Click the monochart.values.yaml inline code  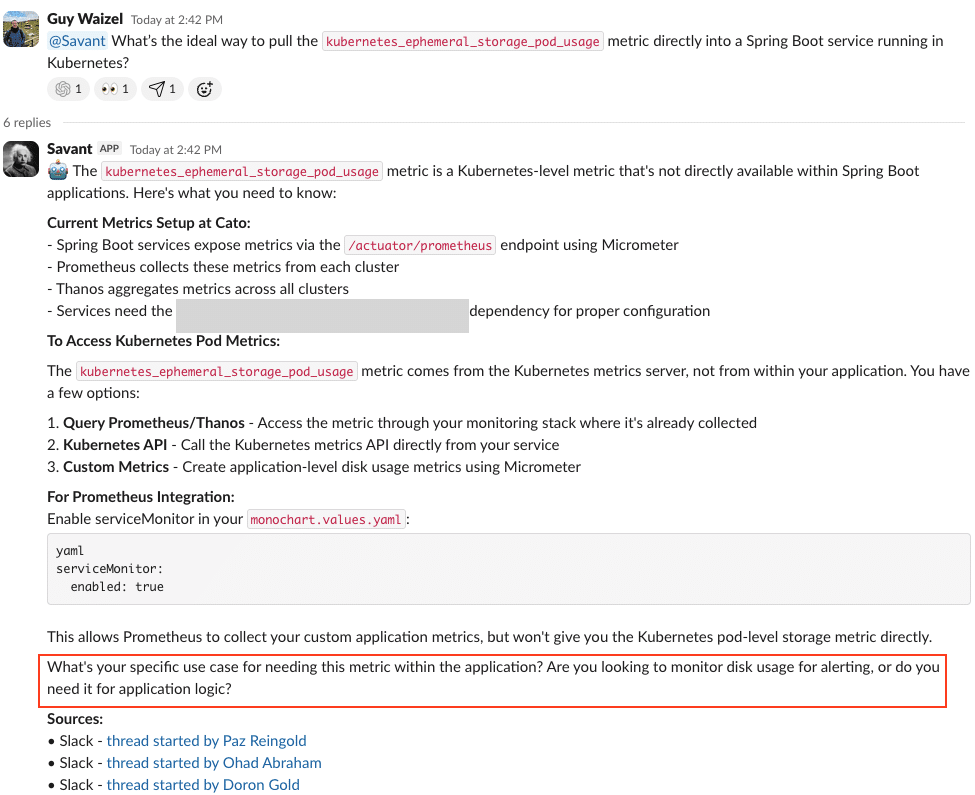coord(327,520)
